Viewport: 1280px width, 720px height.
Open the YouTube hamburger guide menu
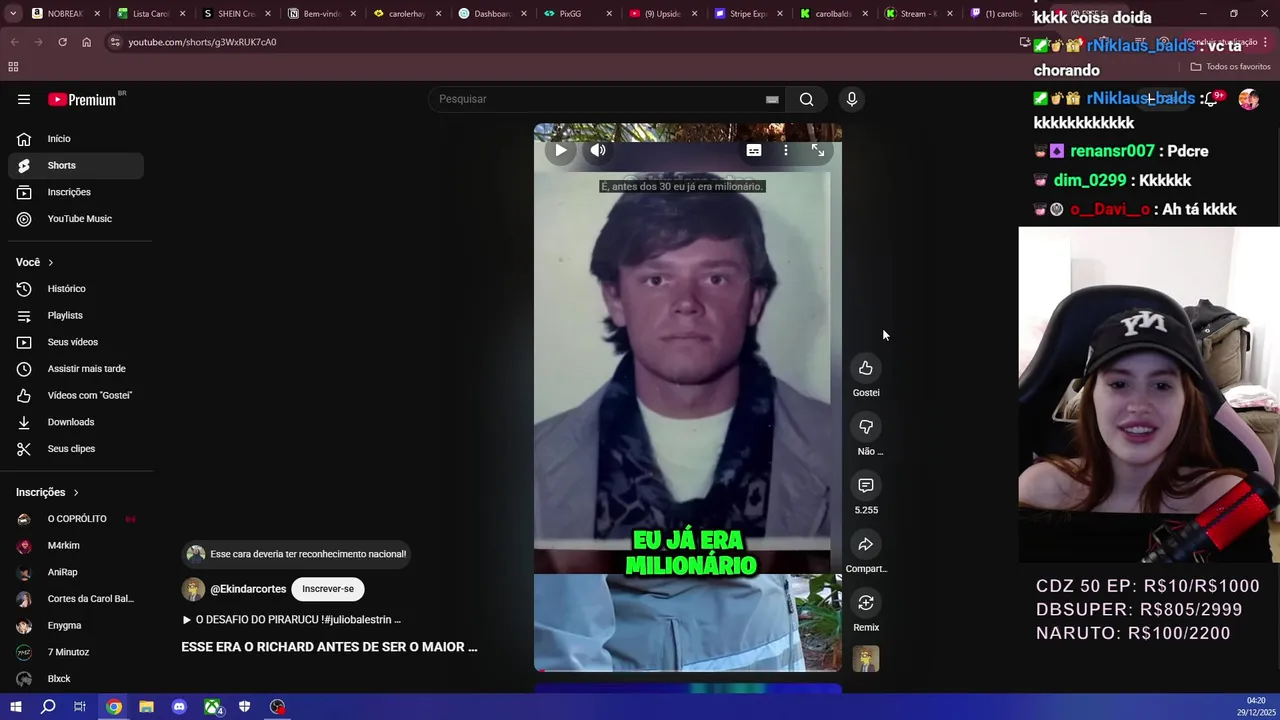coord(24,99)
